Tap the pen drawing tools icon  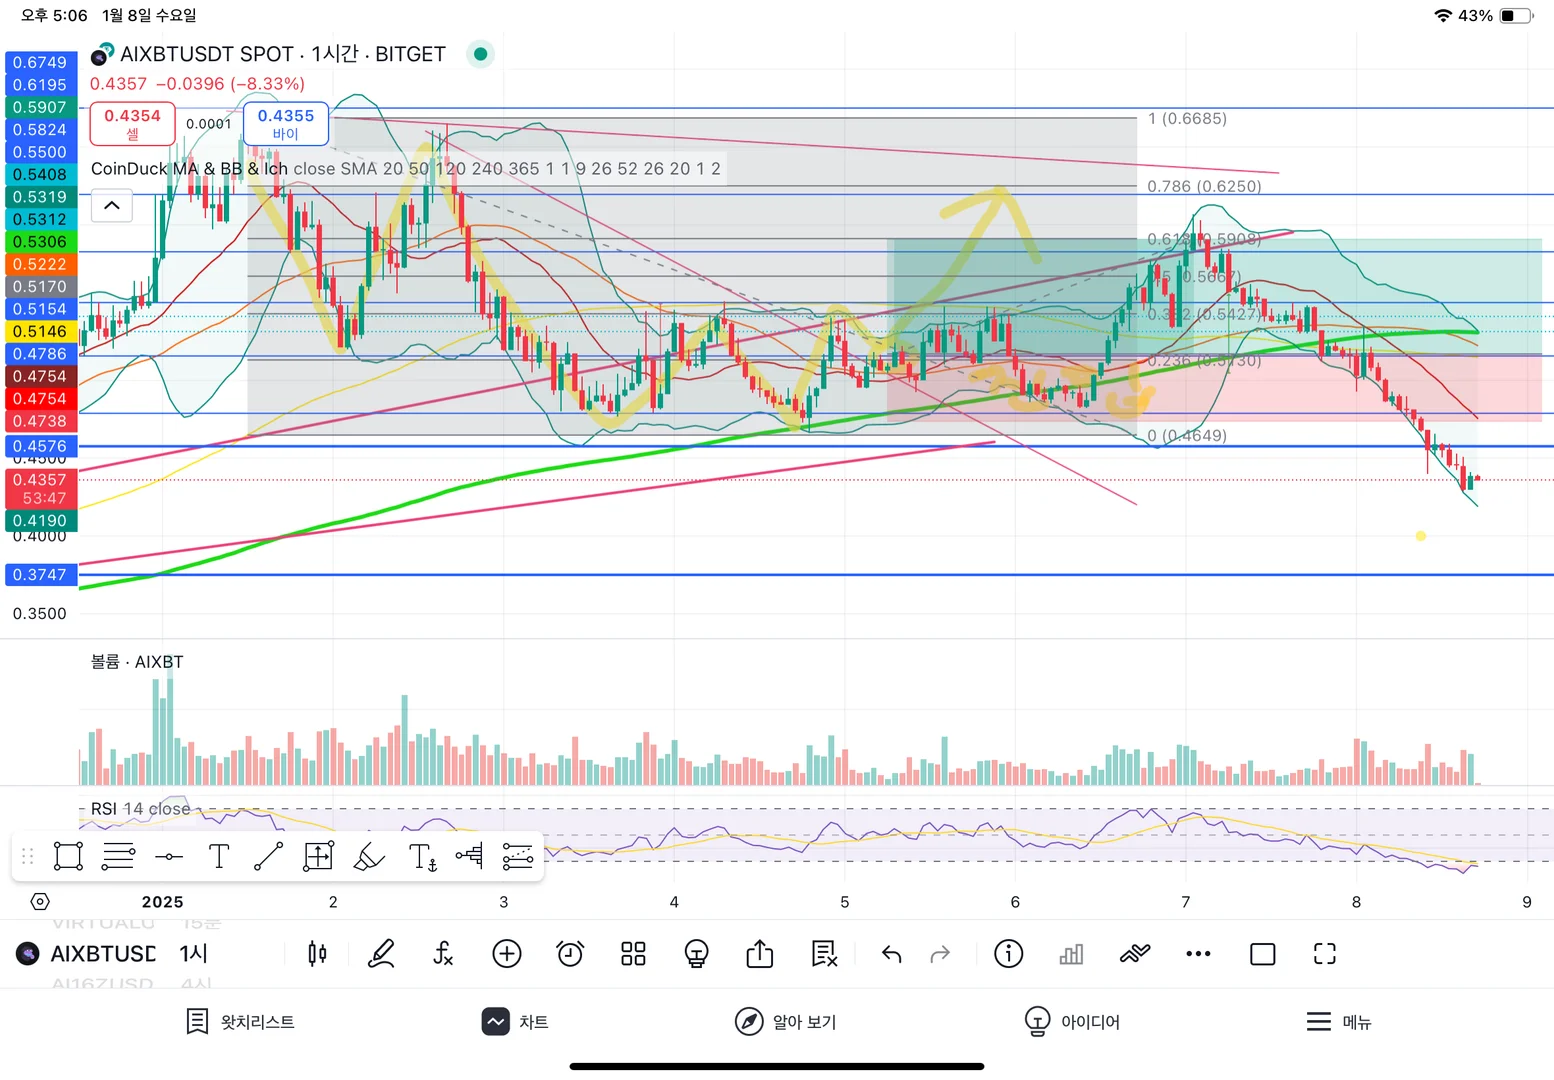(381, 954)
